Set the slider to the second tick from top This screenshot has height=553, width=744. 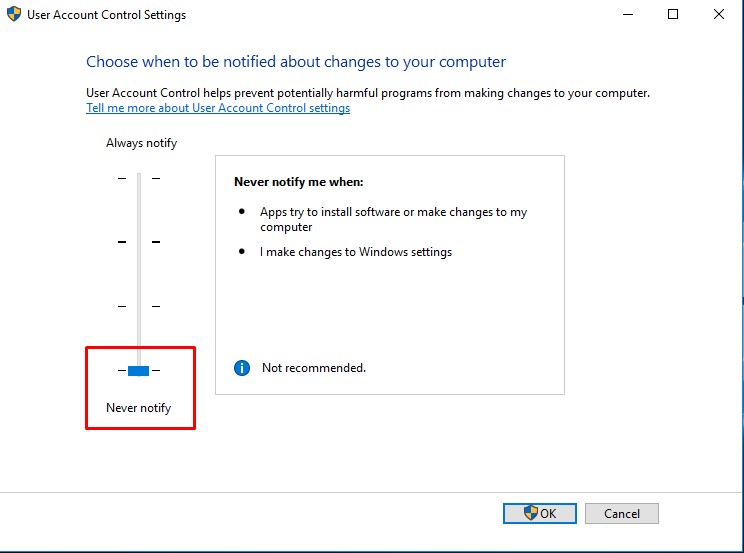click(x=139, y=242)
